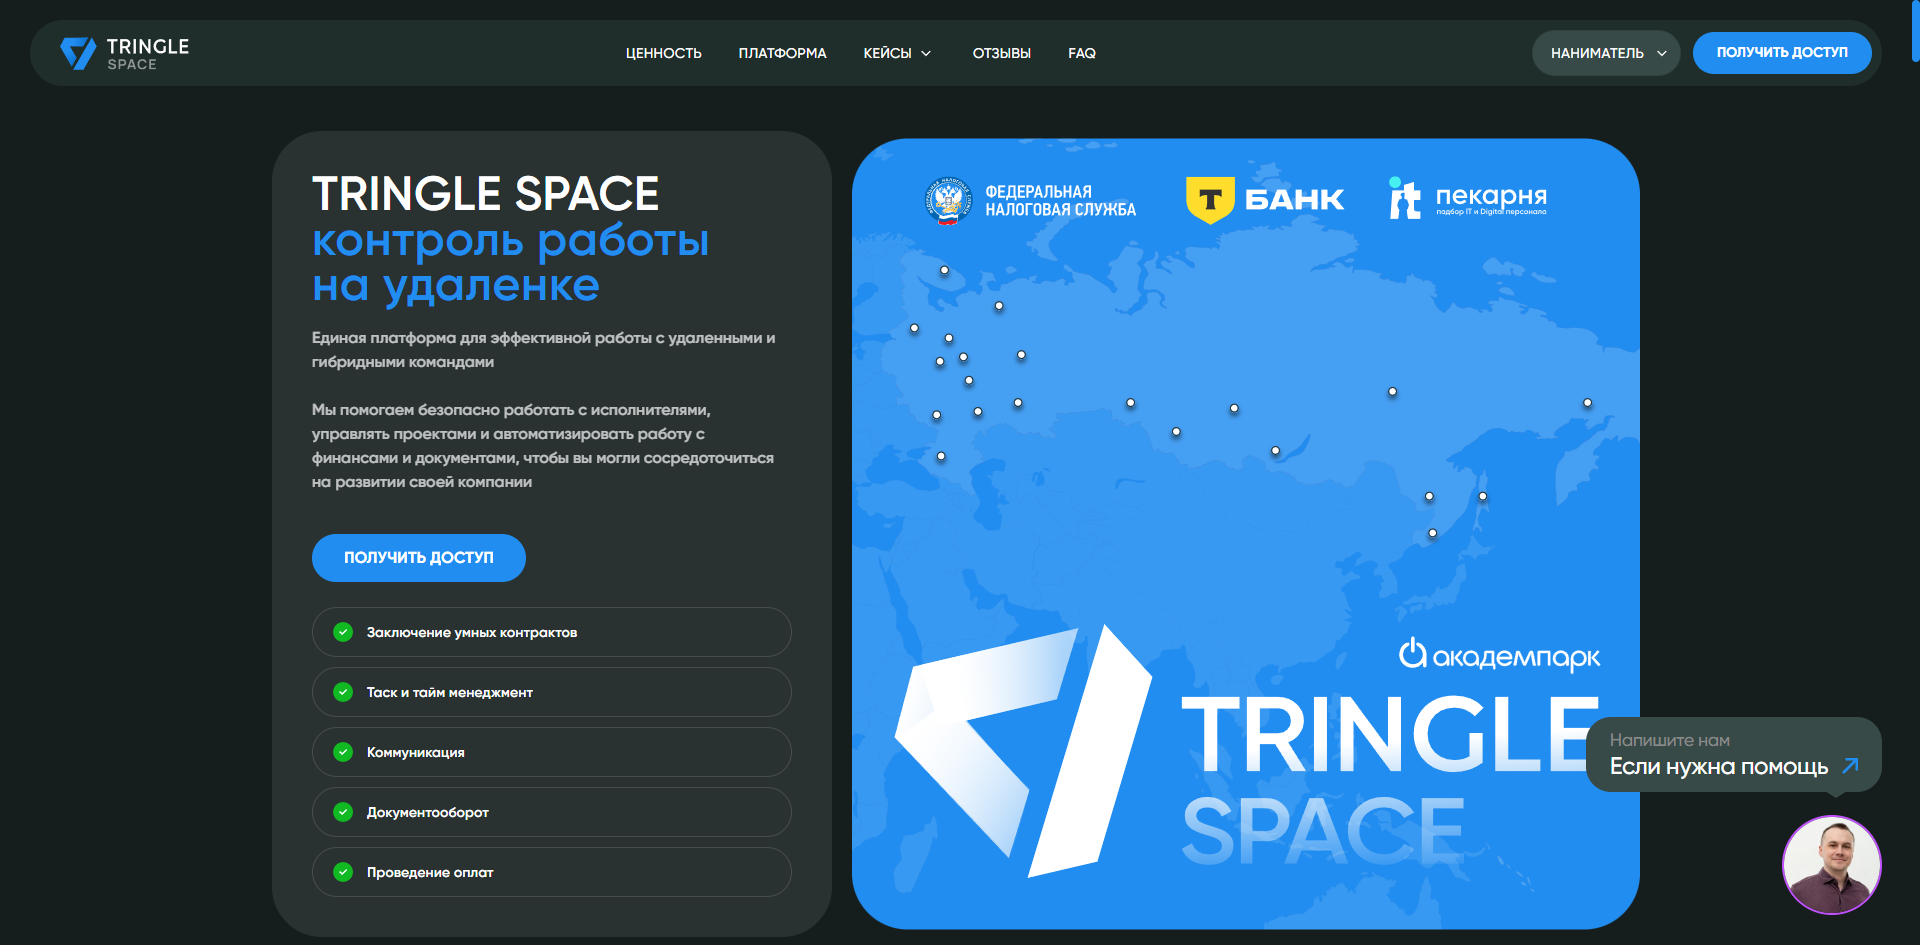The image size is (1920, 945).
Task: Click the page vertical scrollbar thumb
Action: coord(1915,31)
